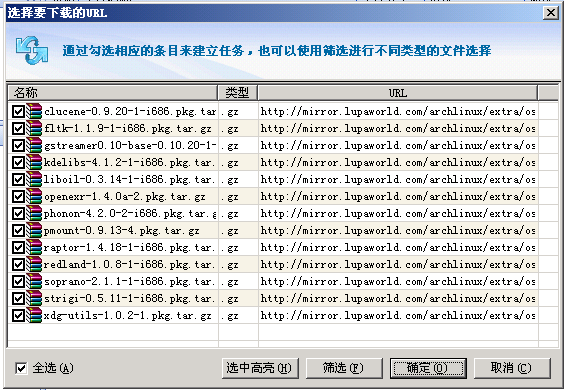Uncheck the openexr-1.4.0a-2 checkbox
This screenshot has width=564, height=390.
[x=18, y=197]
